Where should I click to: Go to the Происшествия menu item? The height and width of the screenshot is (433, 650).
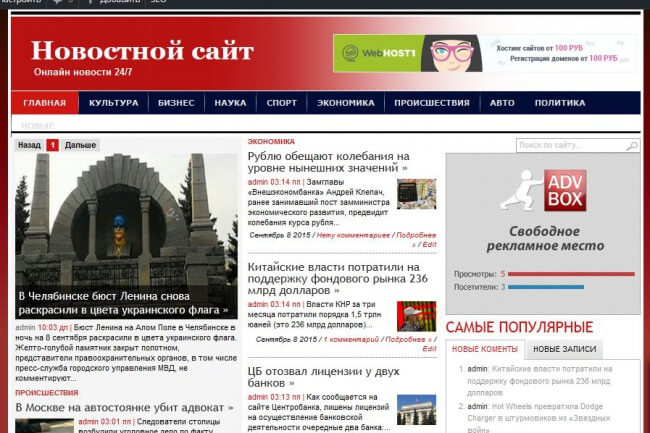[432, 103]
